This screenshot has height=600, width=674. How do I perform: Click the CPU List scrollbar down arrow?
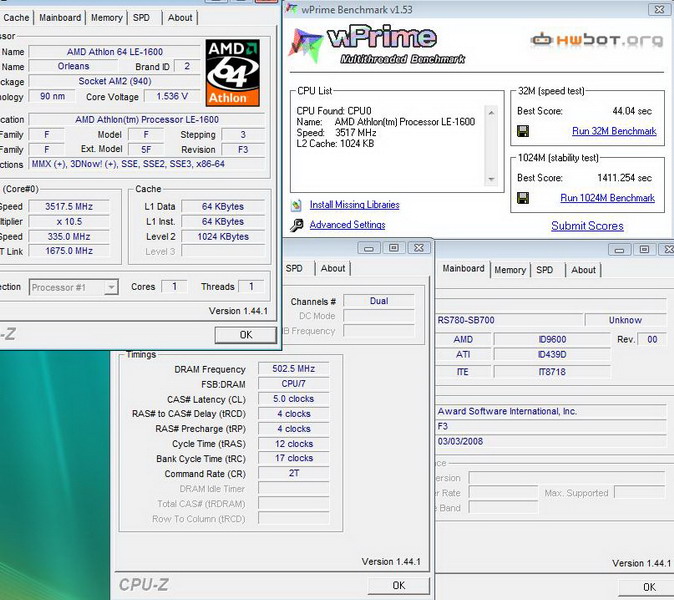491,179
